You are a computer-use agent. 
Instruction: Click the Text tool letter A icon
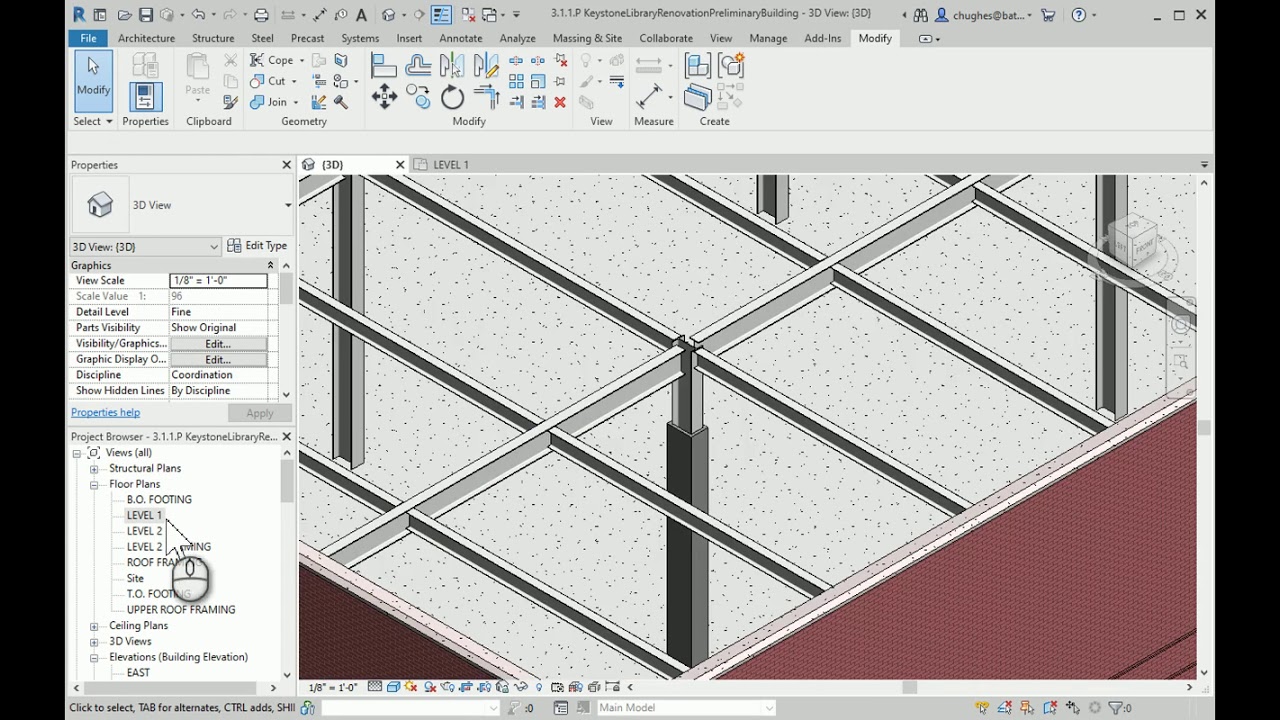tap(361, 15)
